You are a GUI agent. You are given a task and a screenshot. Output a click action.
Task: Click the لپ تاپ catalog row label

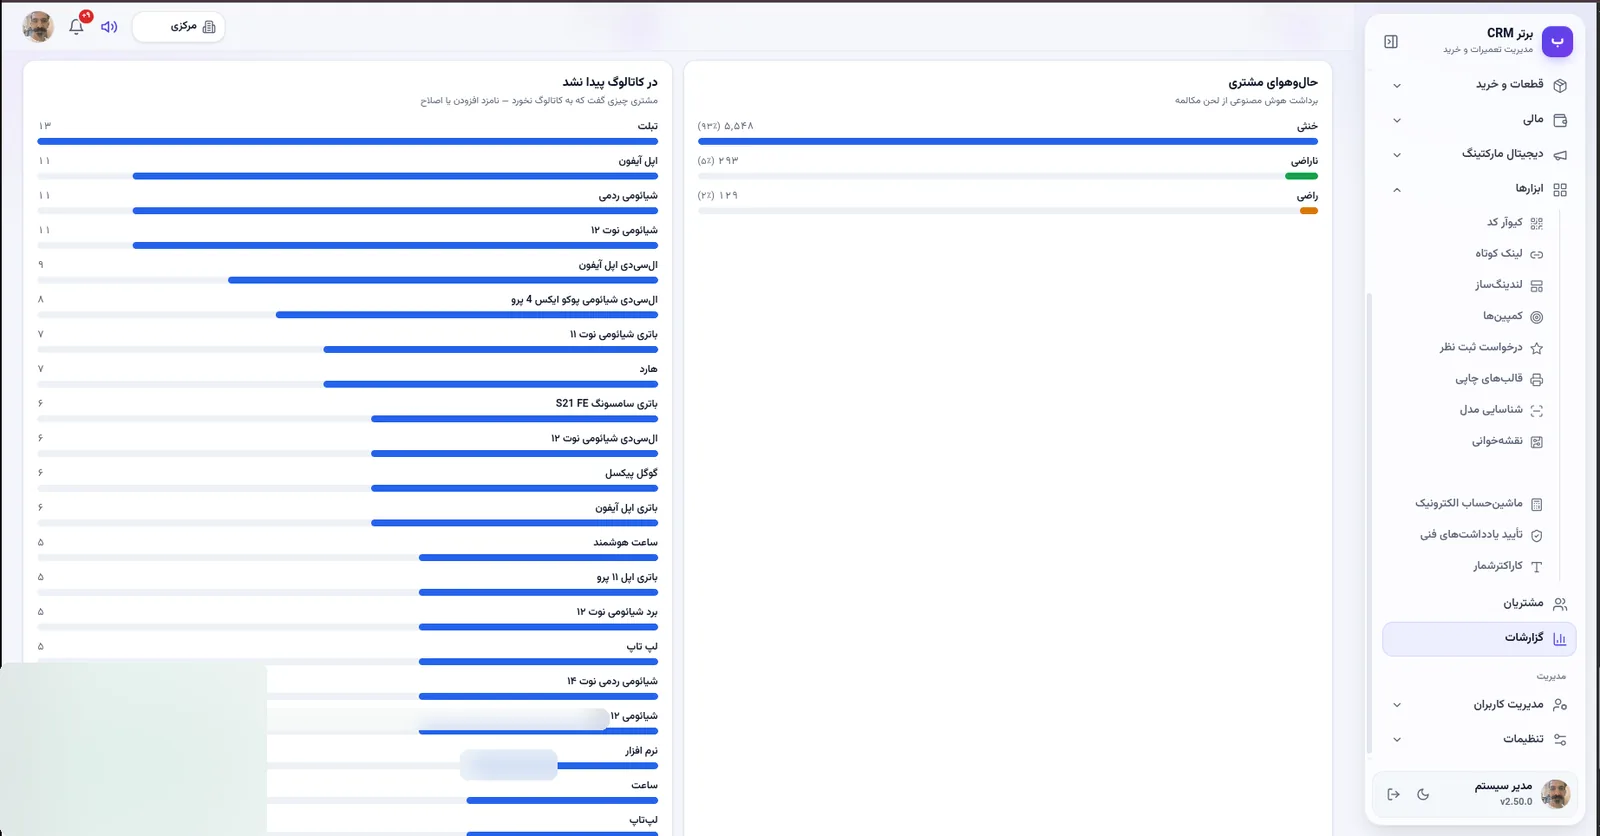coord(642,647)
